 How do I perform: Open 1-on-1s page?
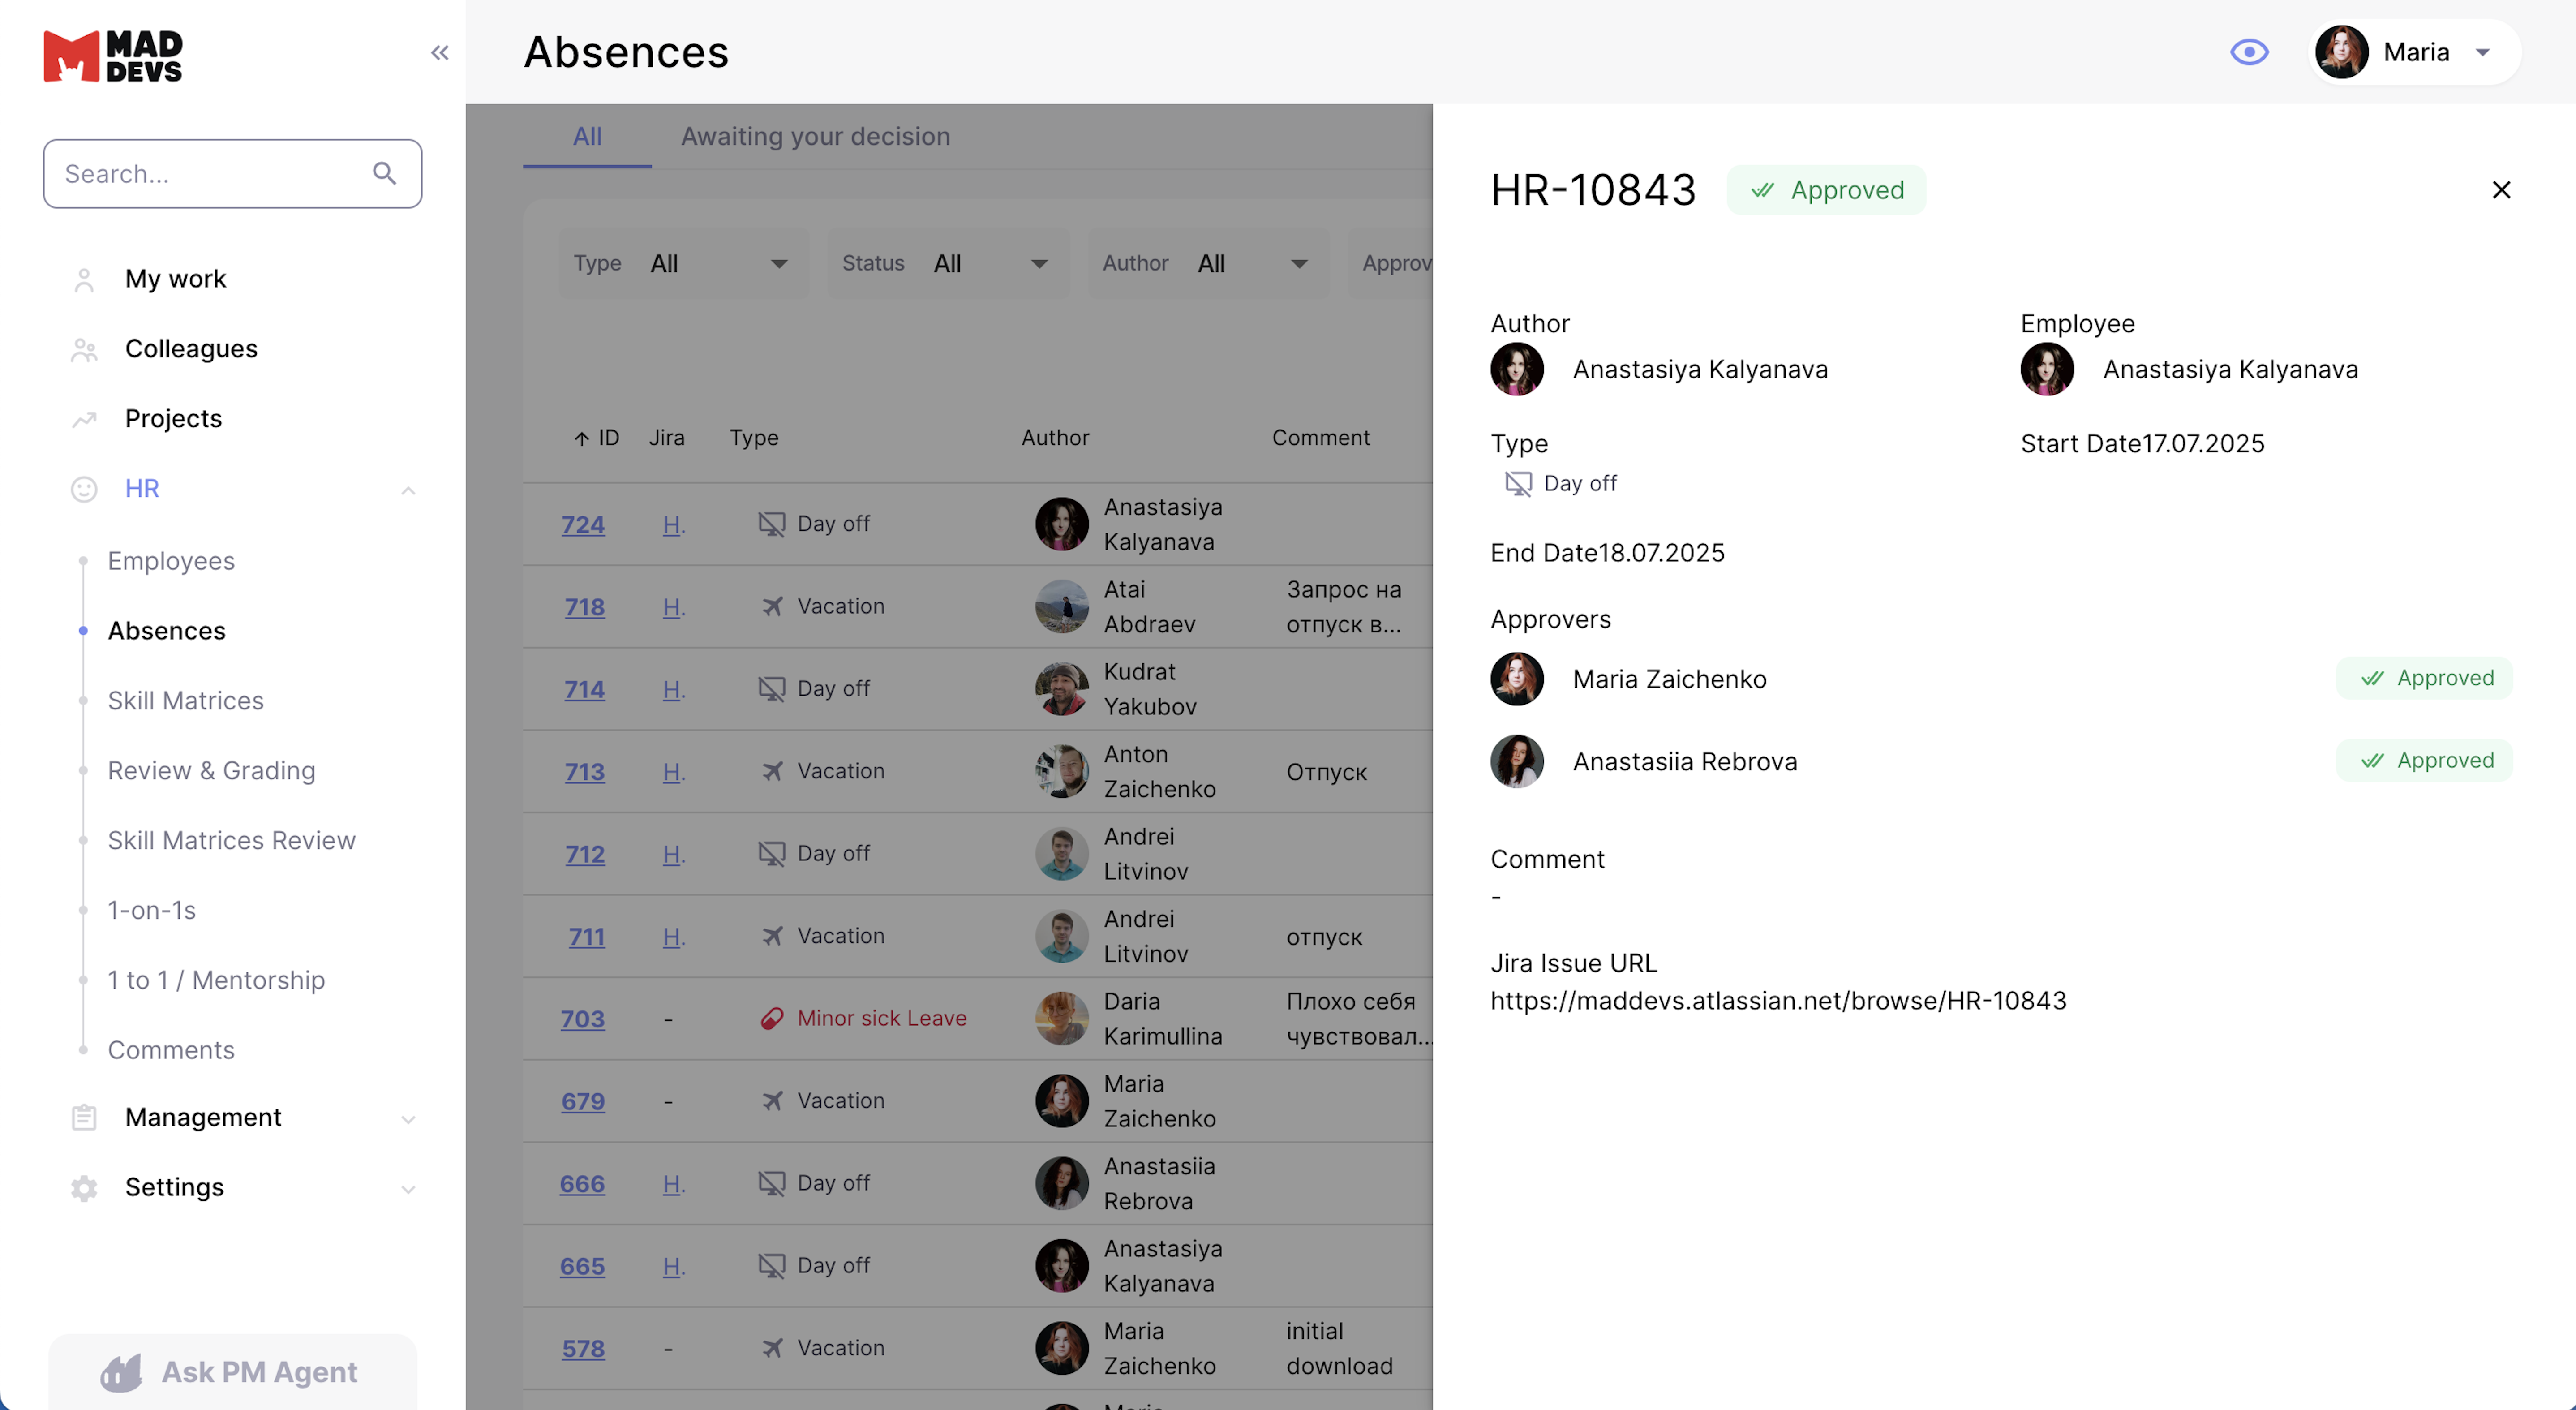[x=152, y=911]
